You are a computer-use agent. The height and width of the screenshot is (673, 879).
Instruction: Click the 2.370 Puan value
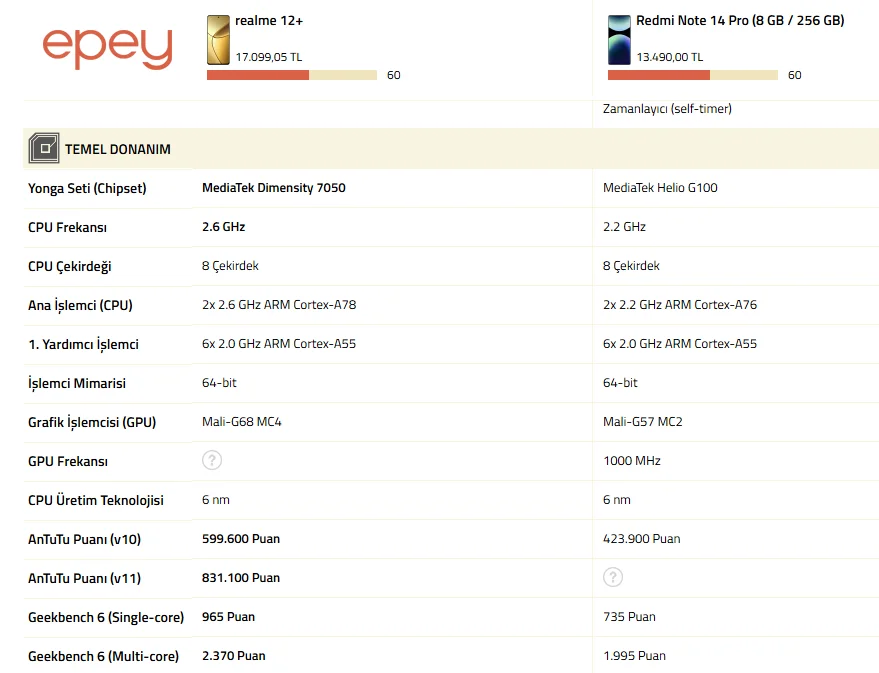[233, 656]
